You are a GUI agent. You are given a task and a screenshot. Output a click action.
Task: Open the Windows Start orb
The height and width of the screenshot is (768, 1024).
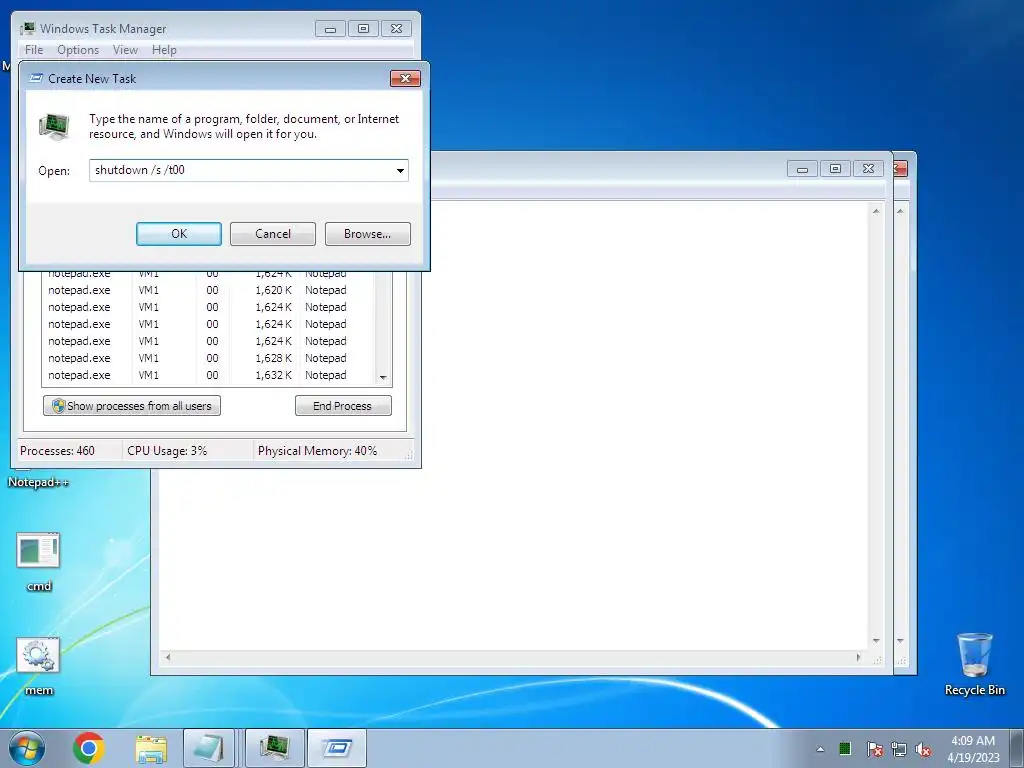point(27,748)
